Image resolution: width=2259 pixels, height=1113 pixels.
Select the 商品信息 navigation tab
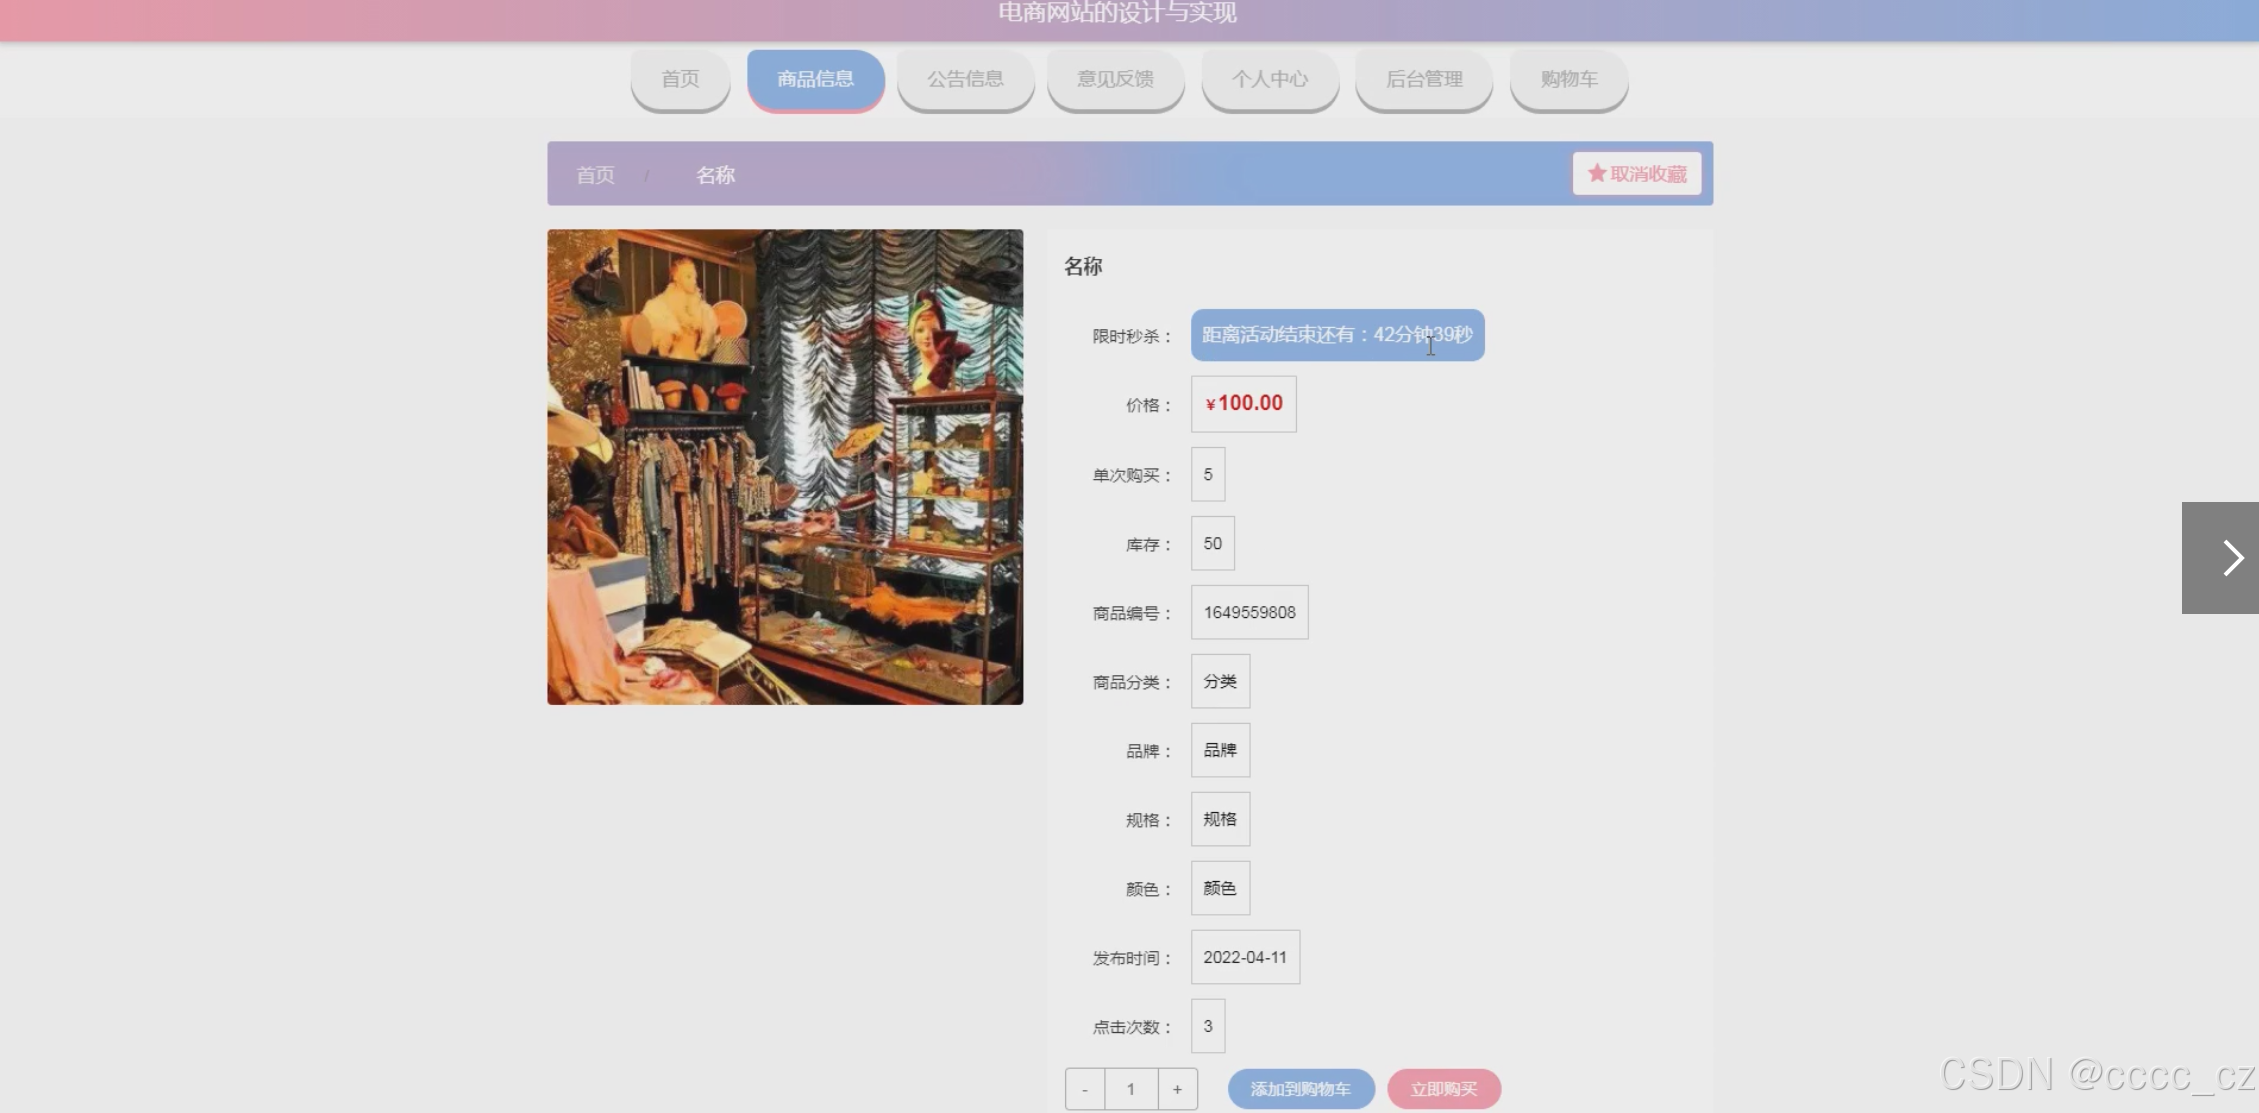click(x=815, y=79)
